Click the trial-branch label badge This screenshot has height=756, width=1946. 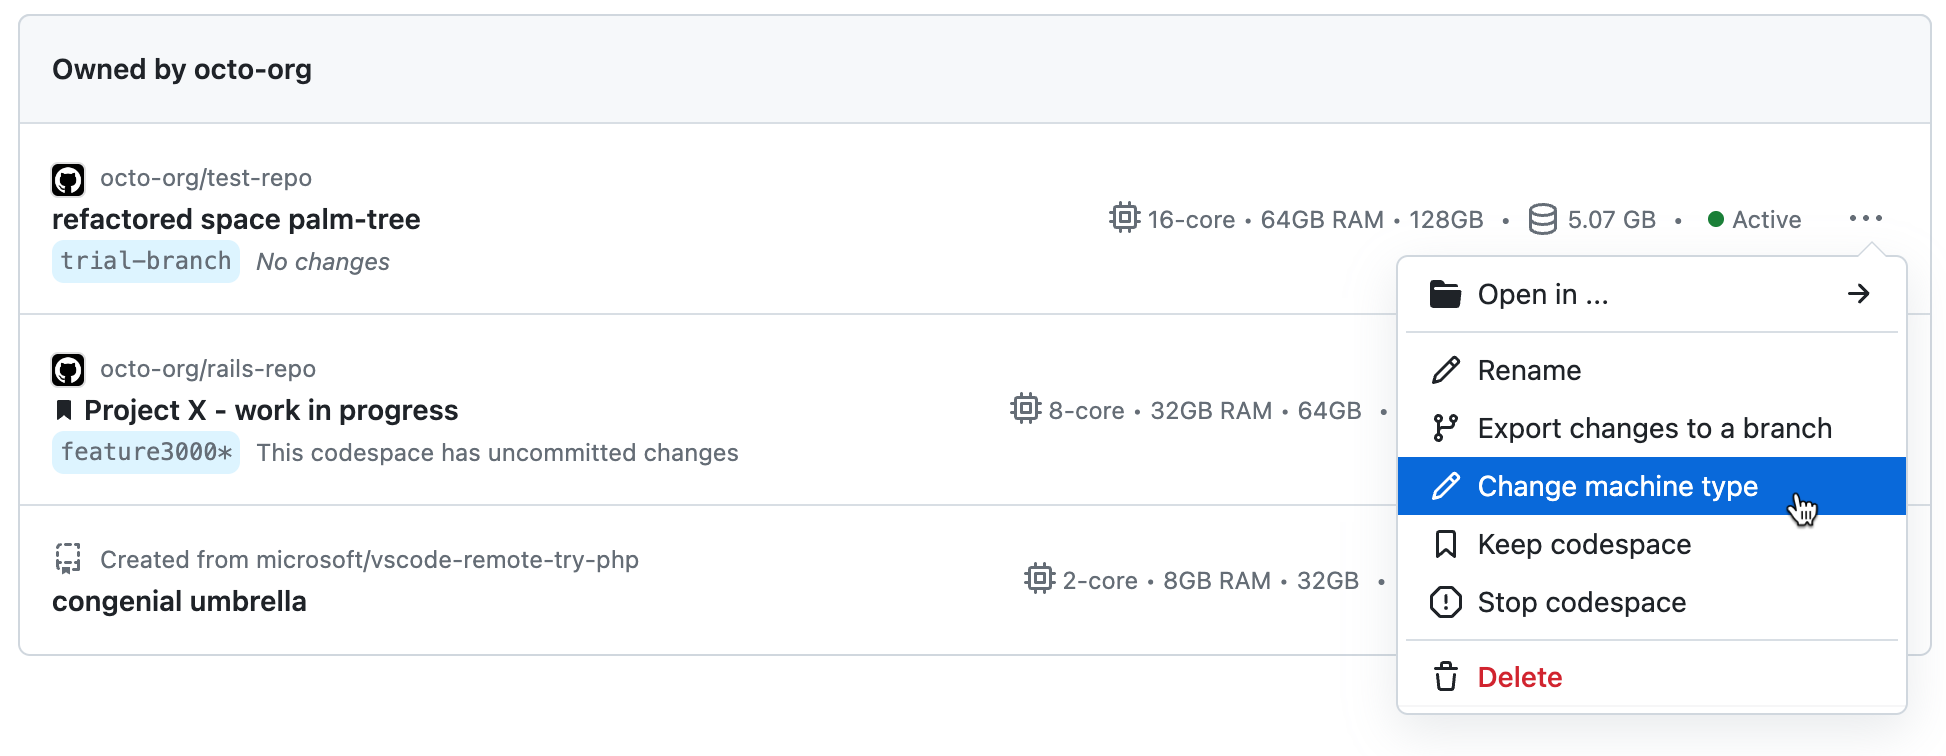pos(145,261)
